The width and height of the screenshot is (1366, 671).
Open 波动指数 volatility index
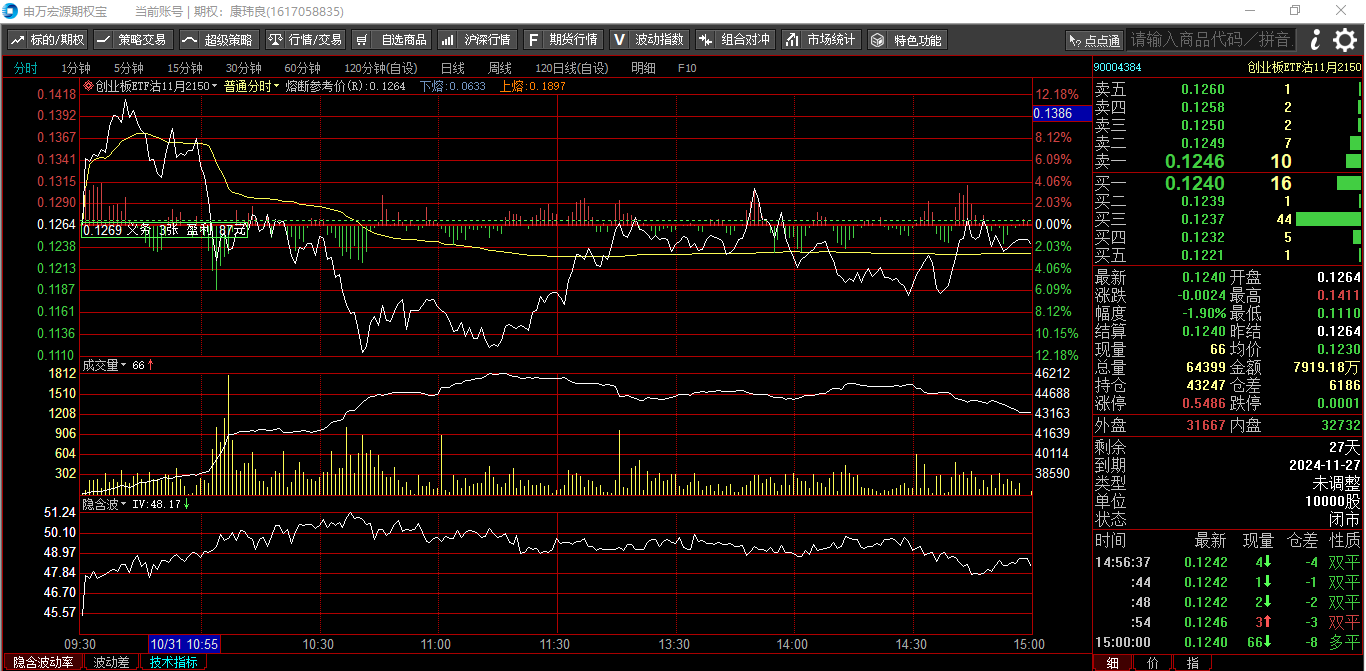pyautogui.click(x=649, y=40)
